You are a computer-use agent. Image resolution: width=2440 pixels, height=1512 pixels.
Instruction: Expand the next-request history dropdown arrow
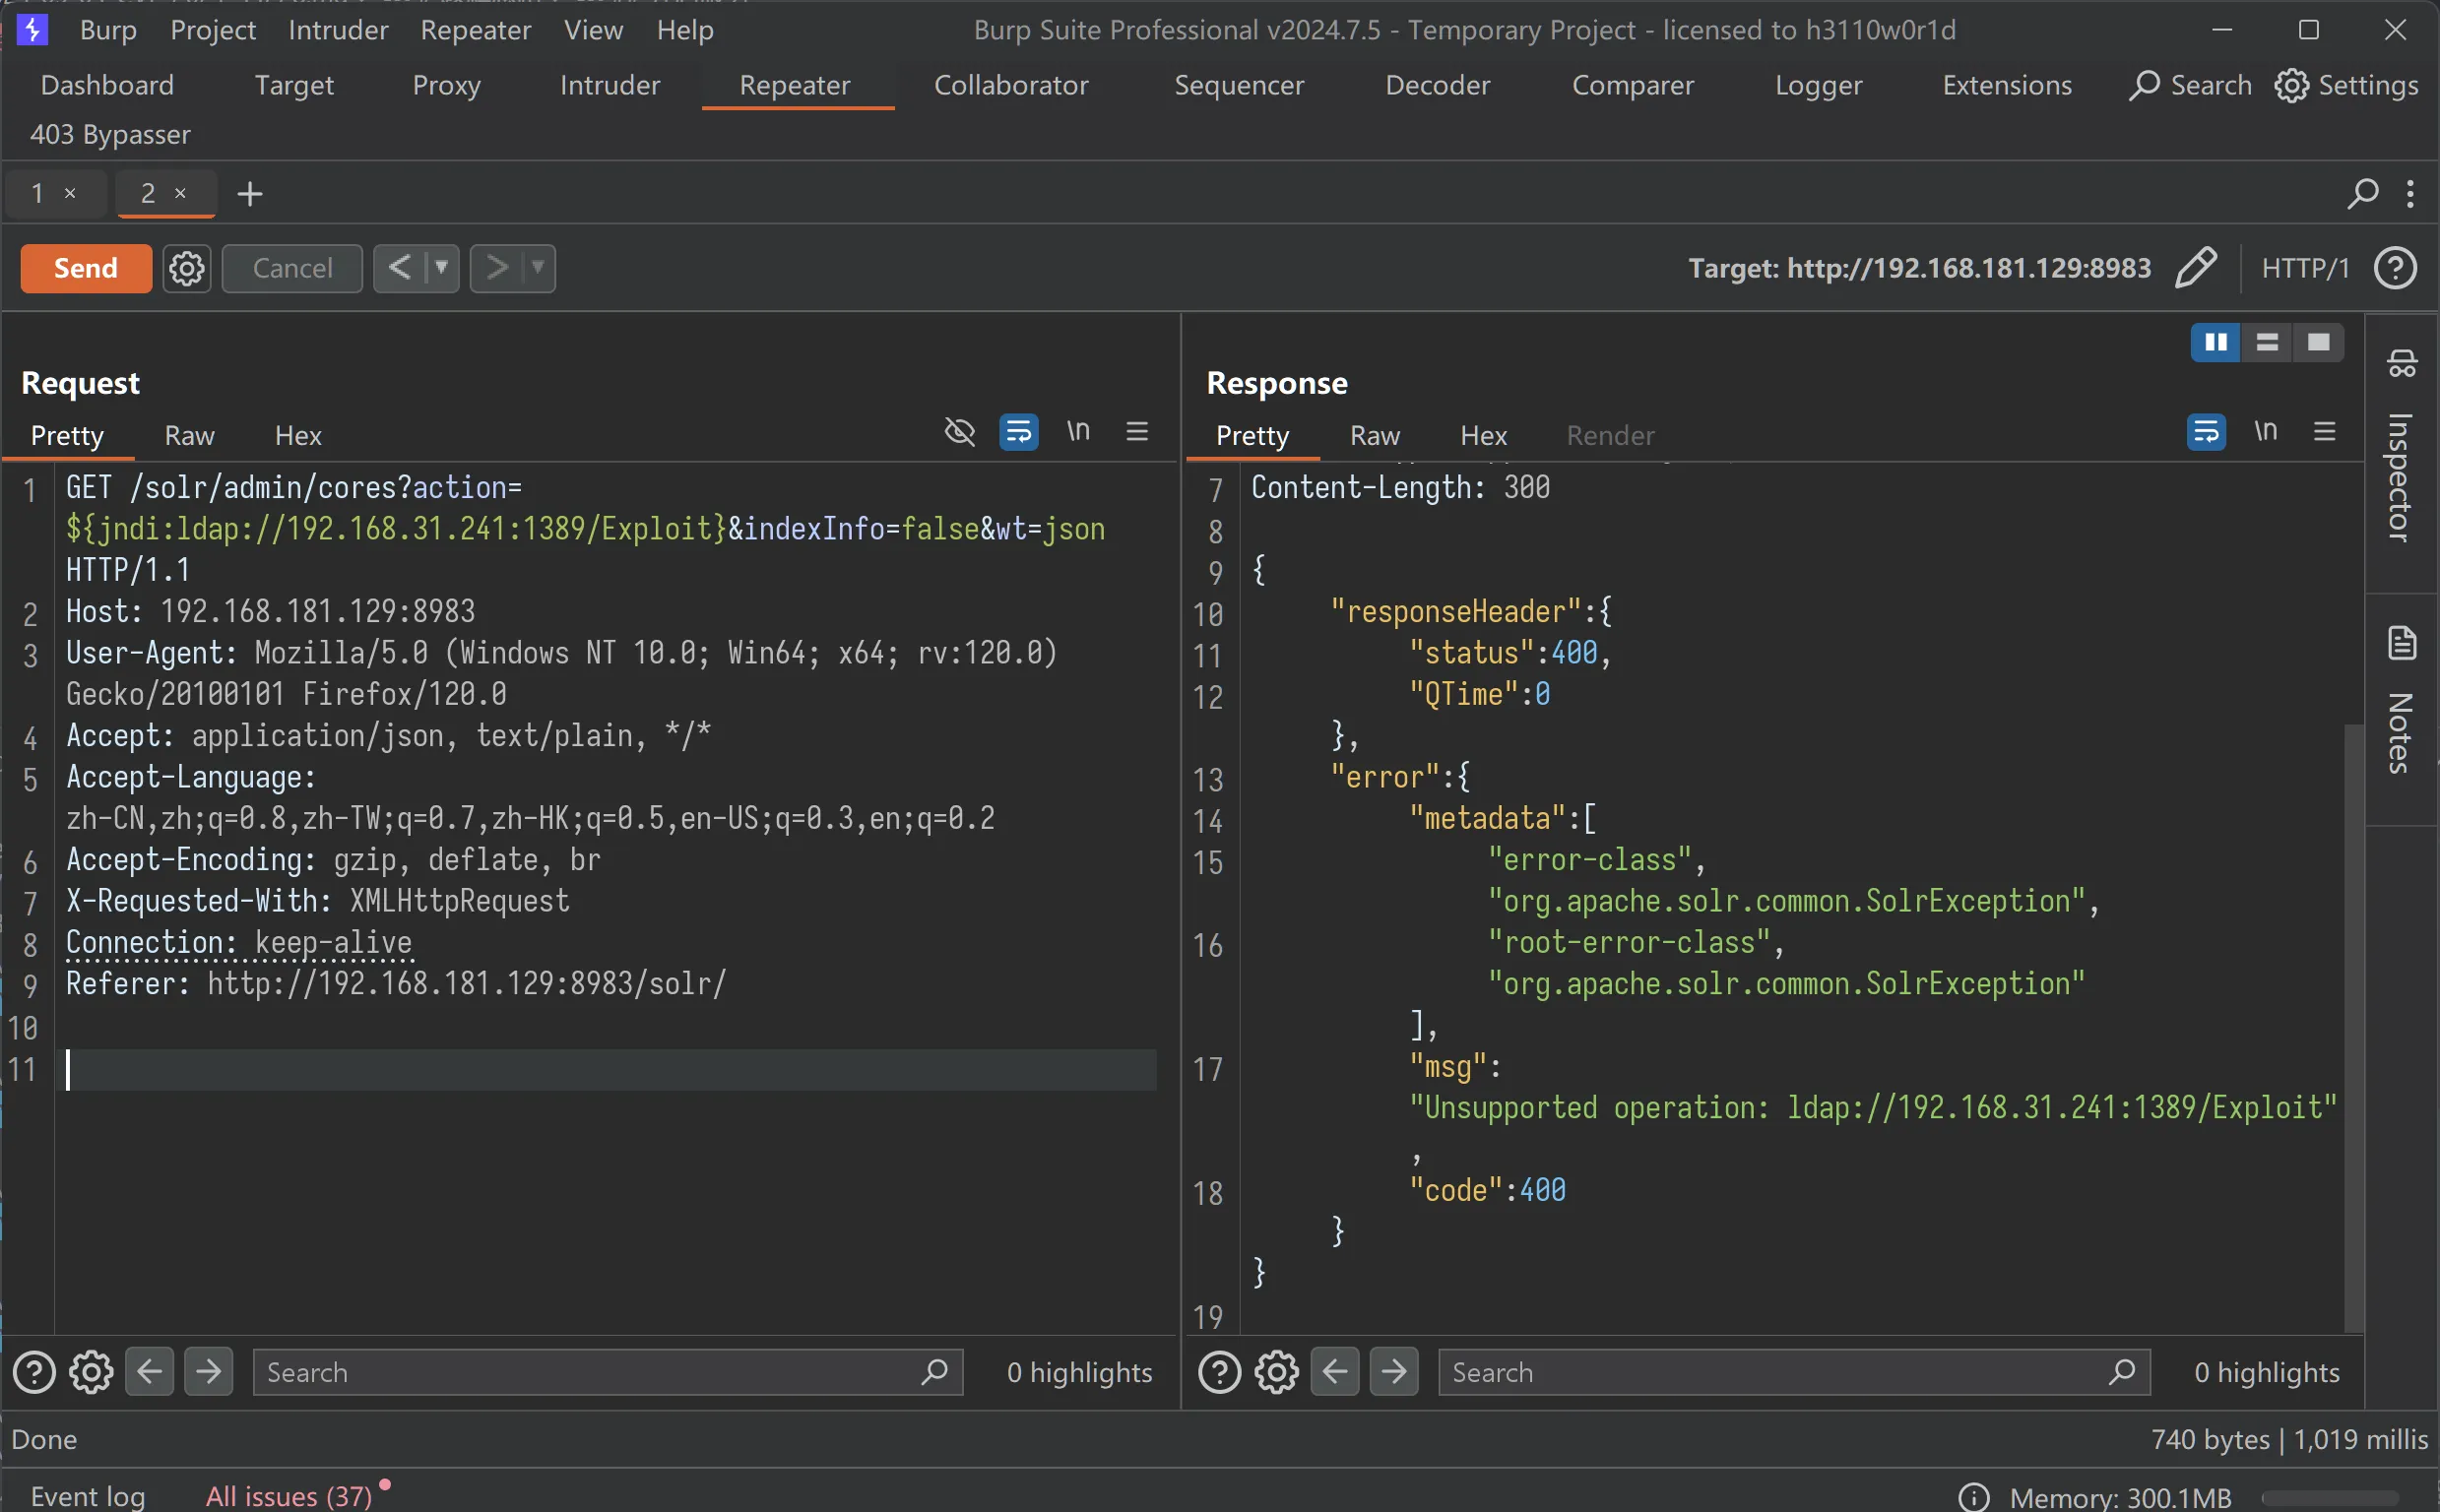pos(538,268)
